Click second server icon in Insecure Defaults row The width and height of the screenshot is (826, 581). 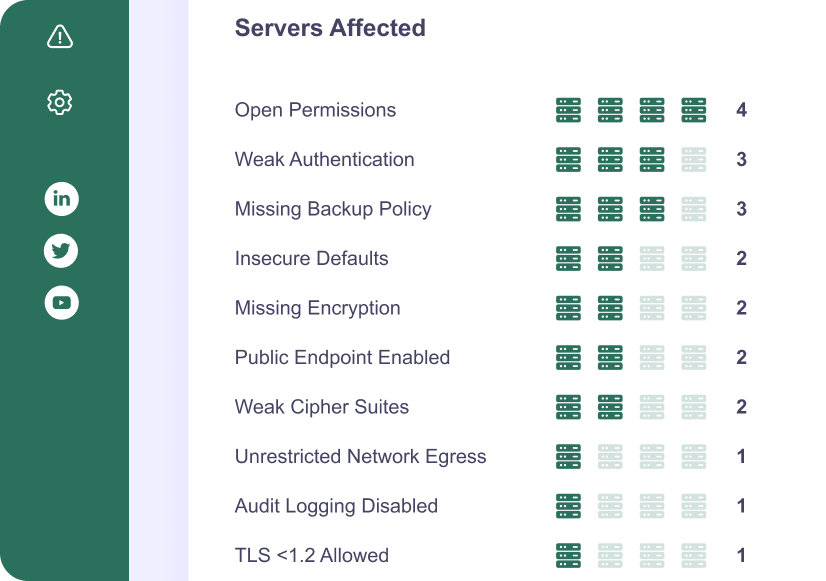pos(610,259)
